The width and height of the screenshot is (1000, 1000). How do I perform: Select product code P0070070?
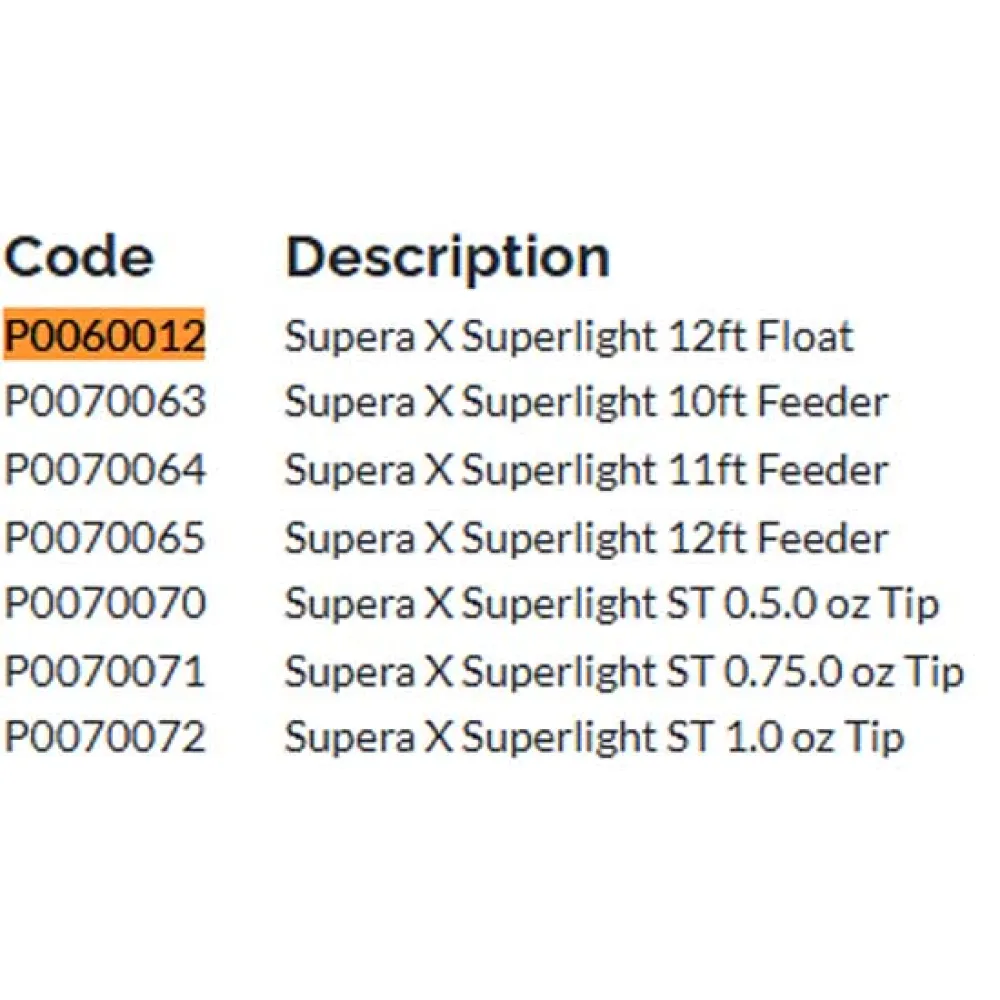coord(104,604)
